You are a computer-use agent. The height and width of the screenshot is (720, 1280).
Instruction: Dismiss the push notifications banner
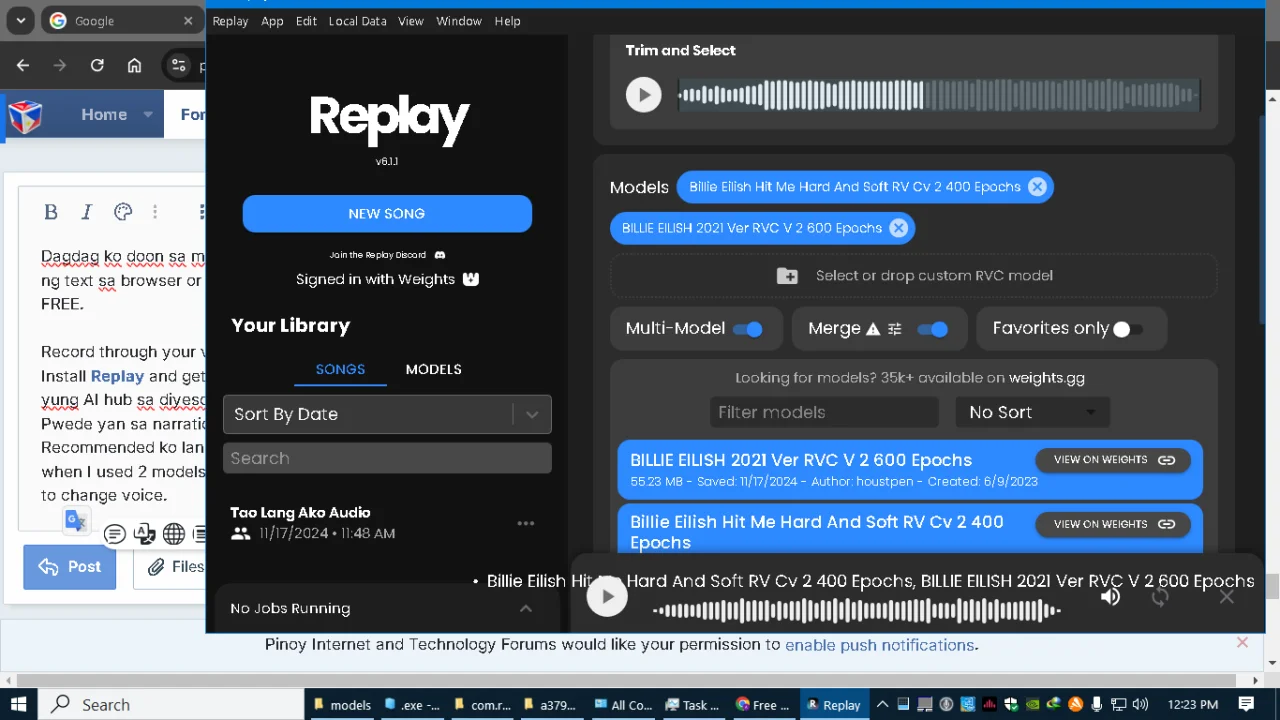coord(1242,643)
